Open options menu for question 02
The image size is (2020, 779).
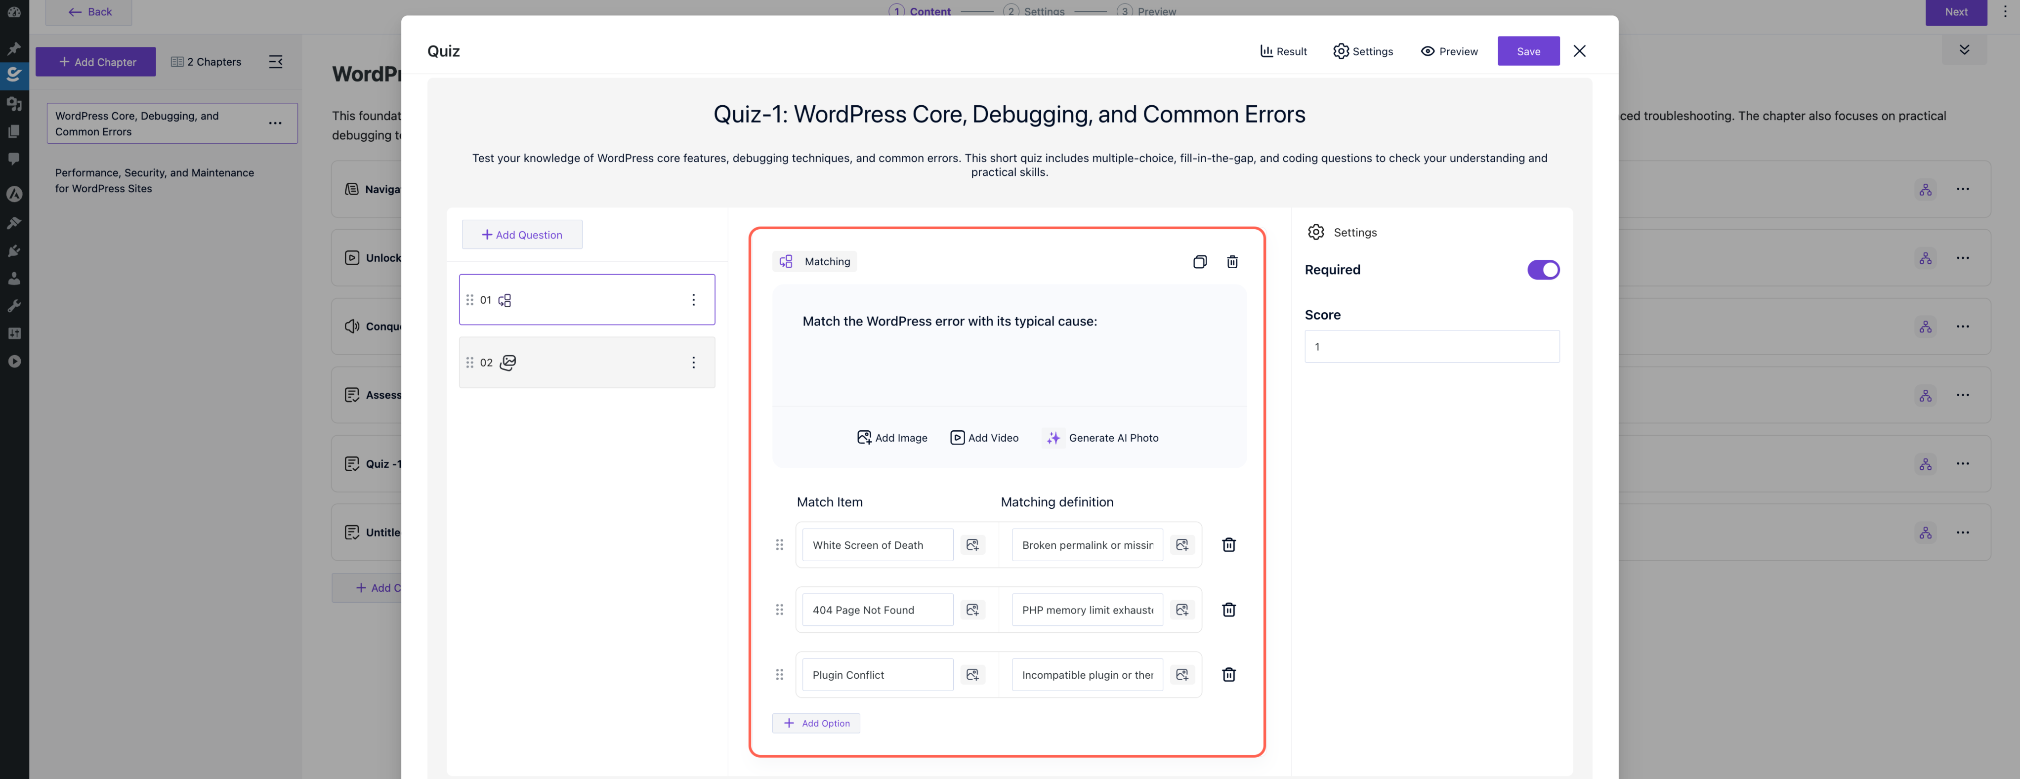(x=693, y=363)
